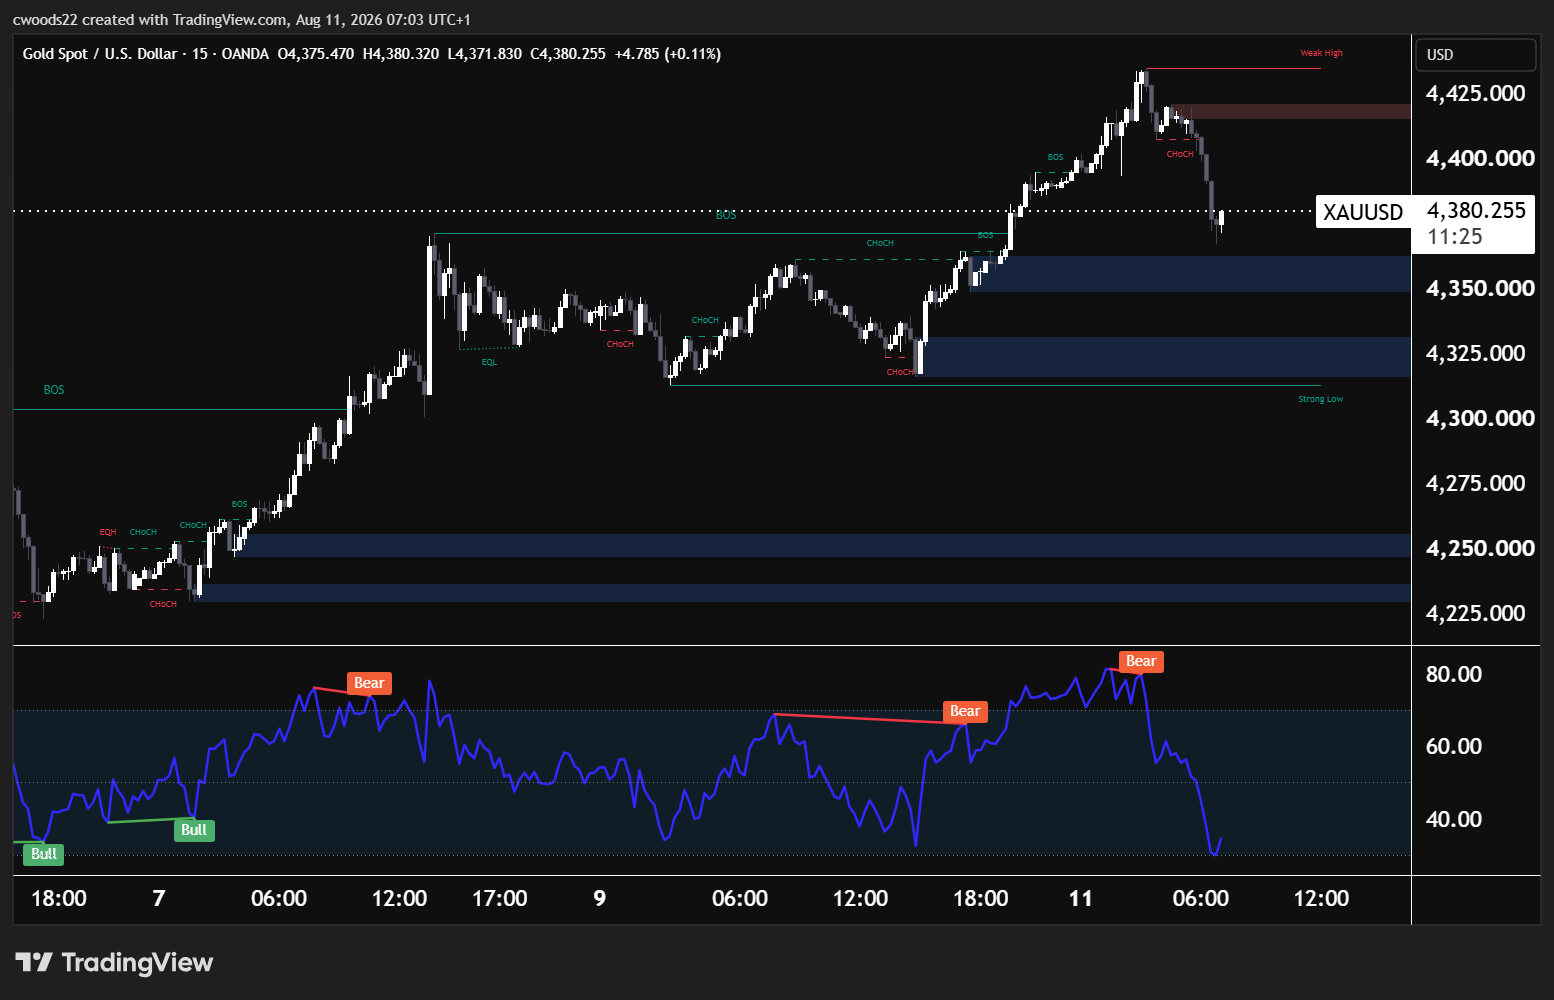The height and width of the screenshot is (1000, 1554).
Task: Click the Bear tag above the RSI 80 level
Action: (x=1141, y=661)
